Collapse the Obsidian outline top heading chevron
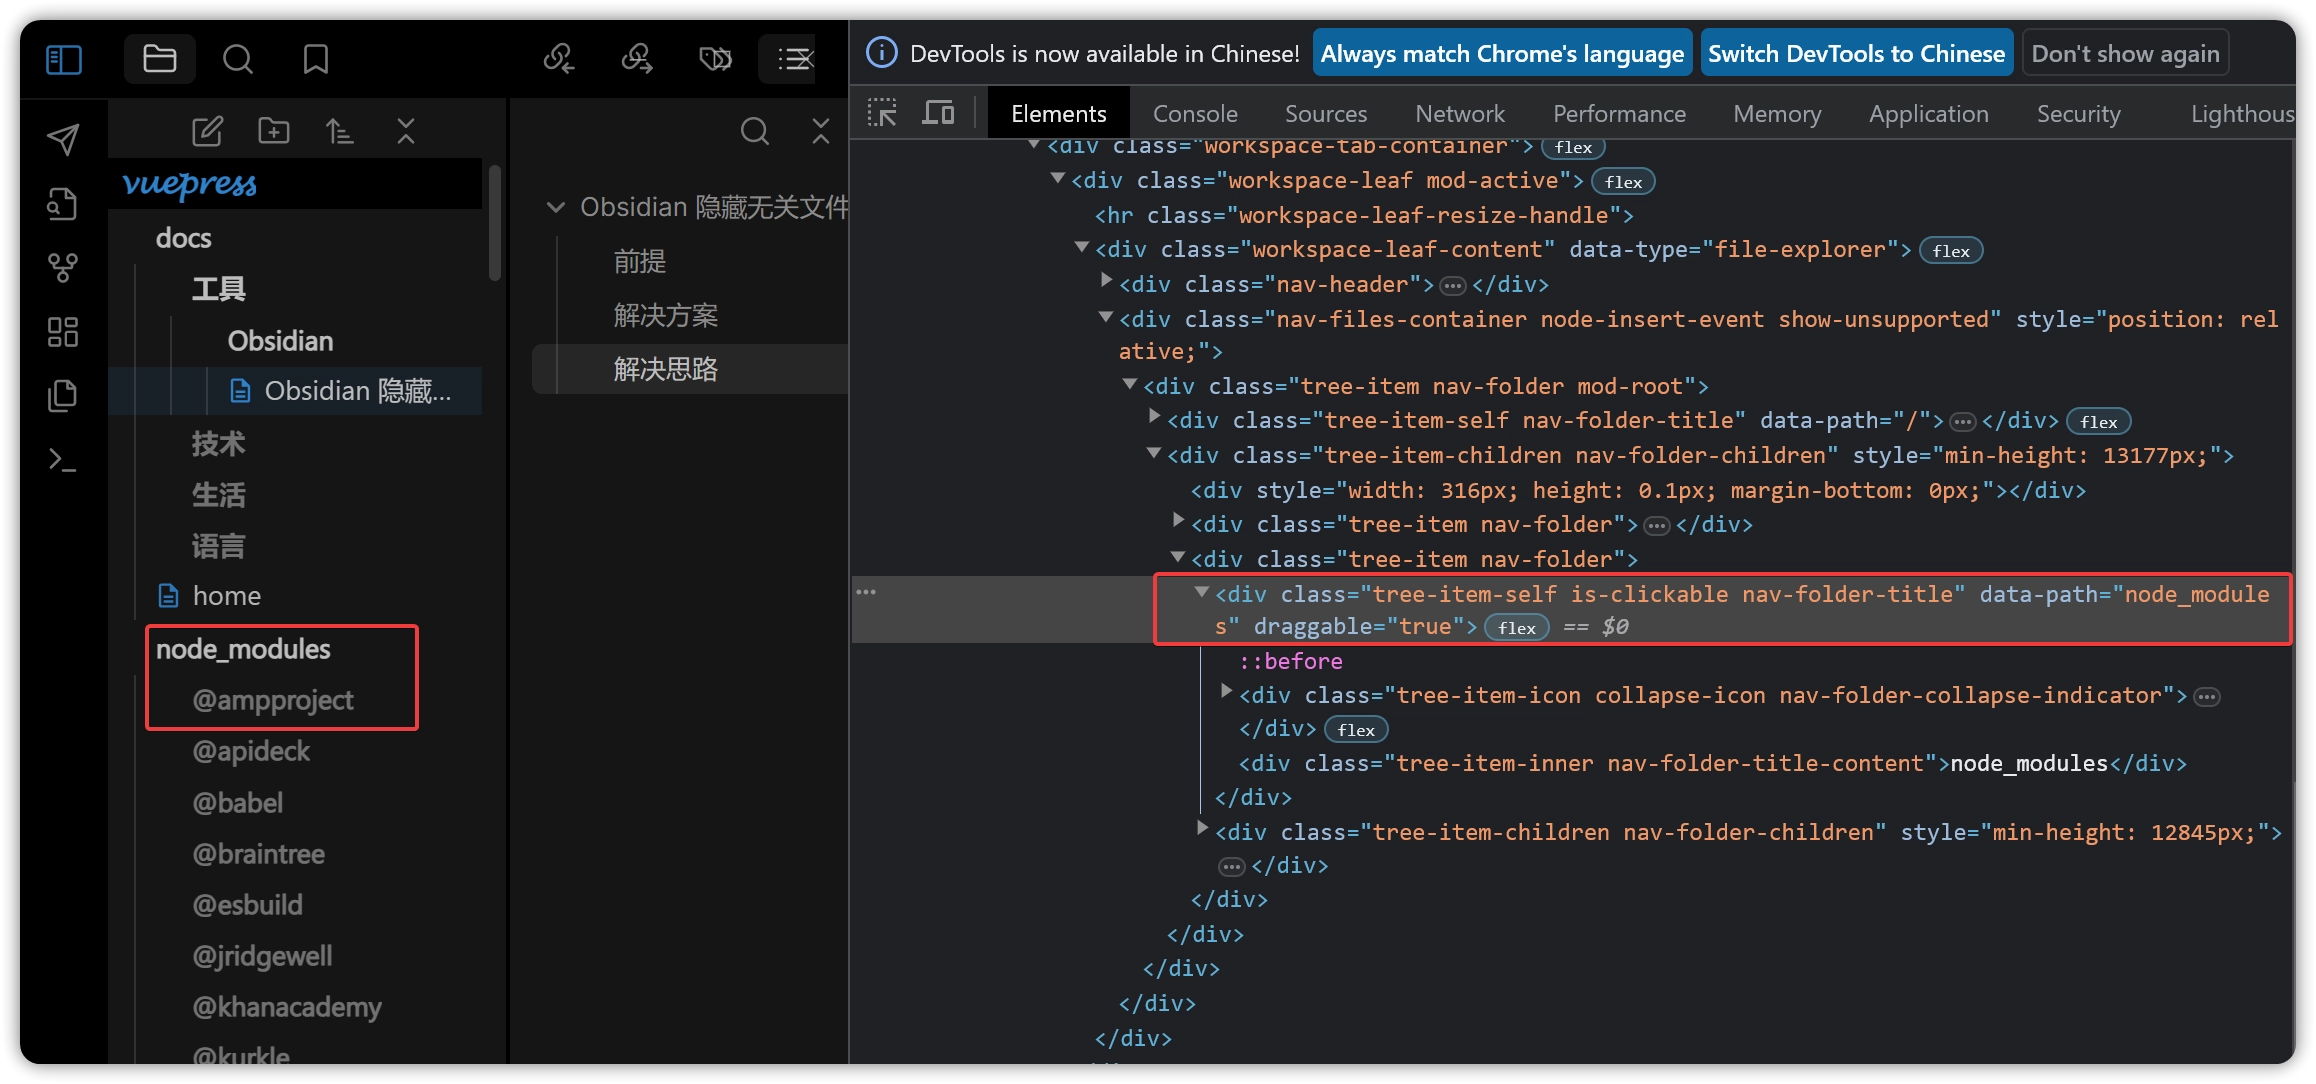 556,207
